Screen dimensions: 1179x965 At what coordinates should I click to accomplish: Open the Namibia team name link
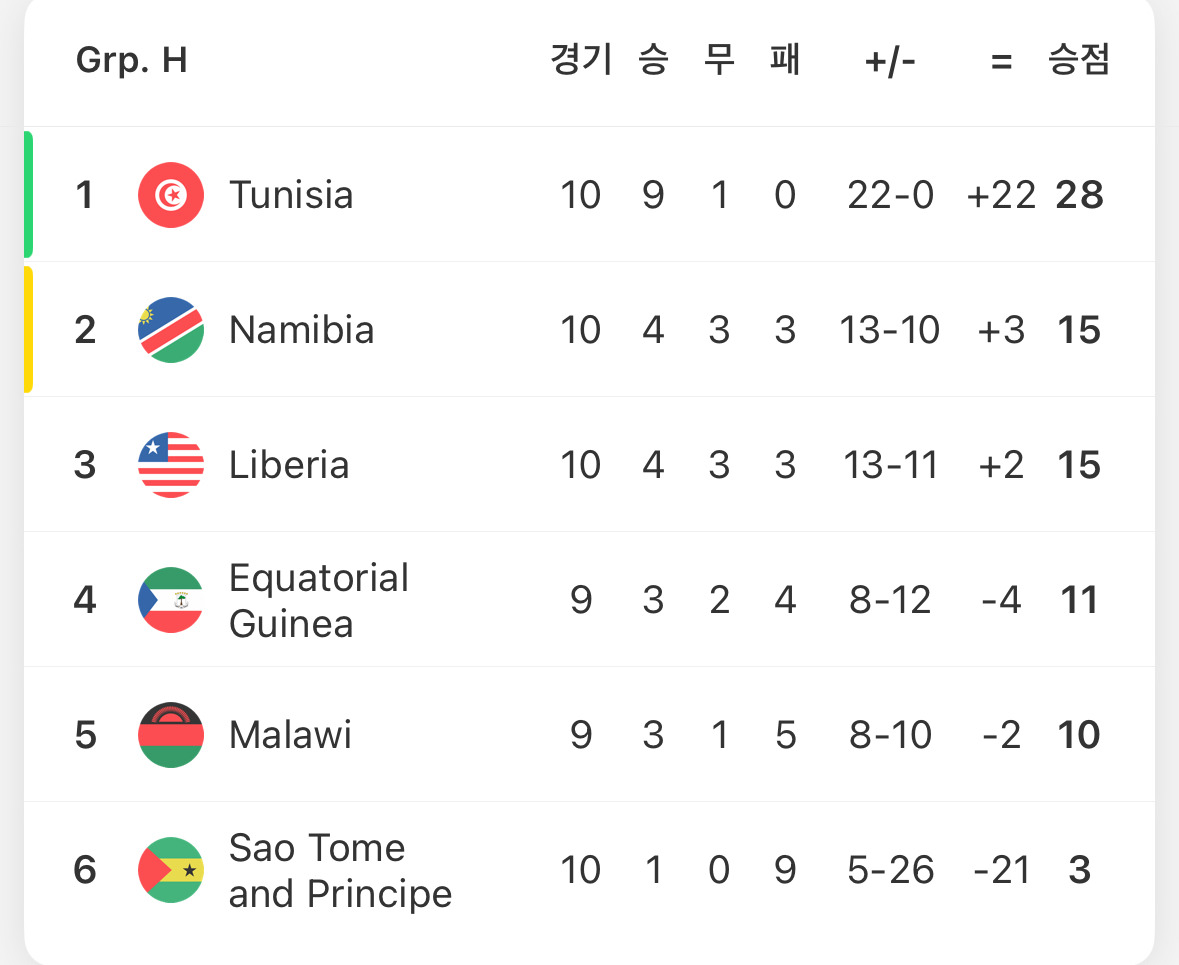click(301, 330)
